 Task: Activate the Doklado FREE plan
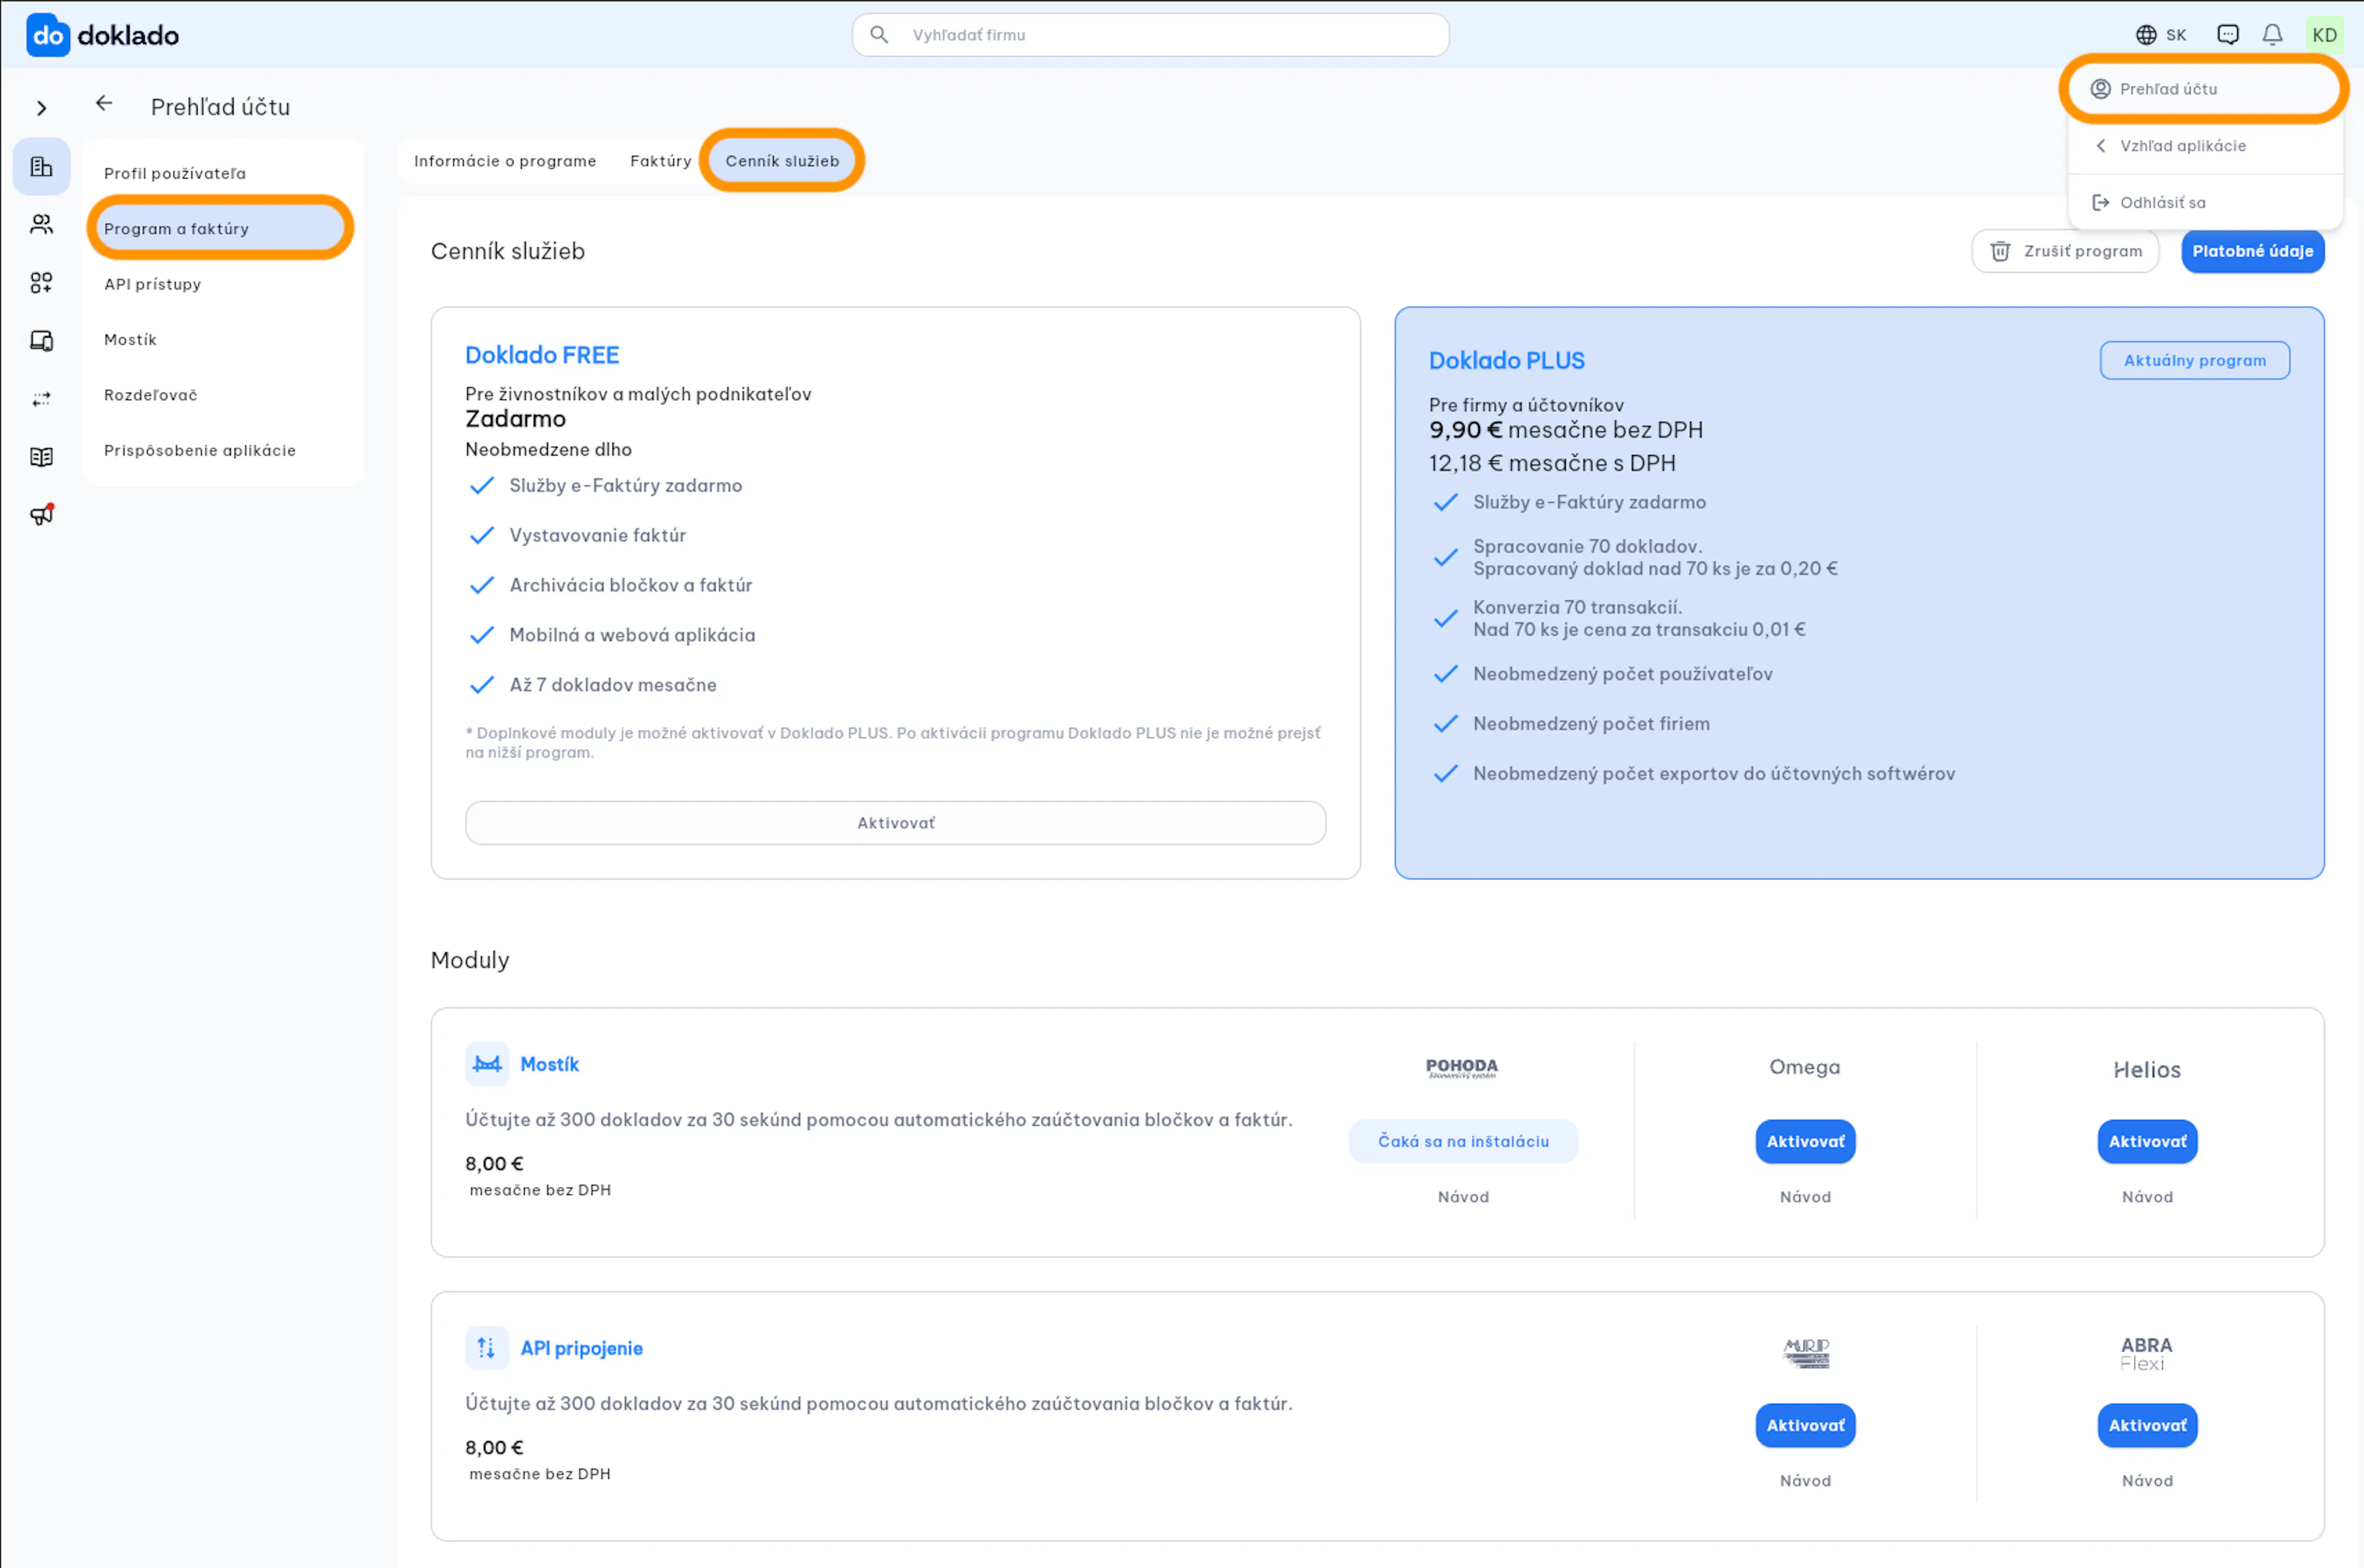895,823
